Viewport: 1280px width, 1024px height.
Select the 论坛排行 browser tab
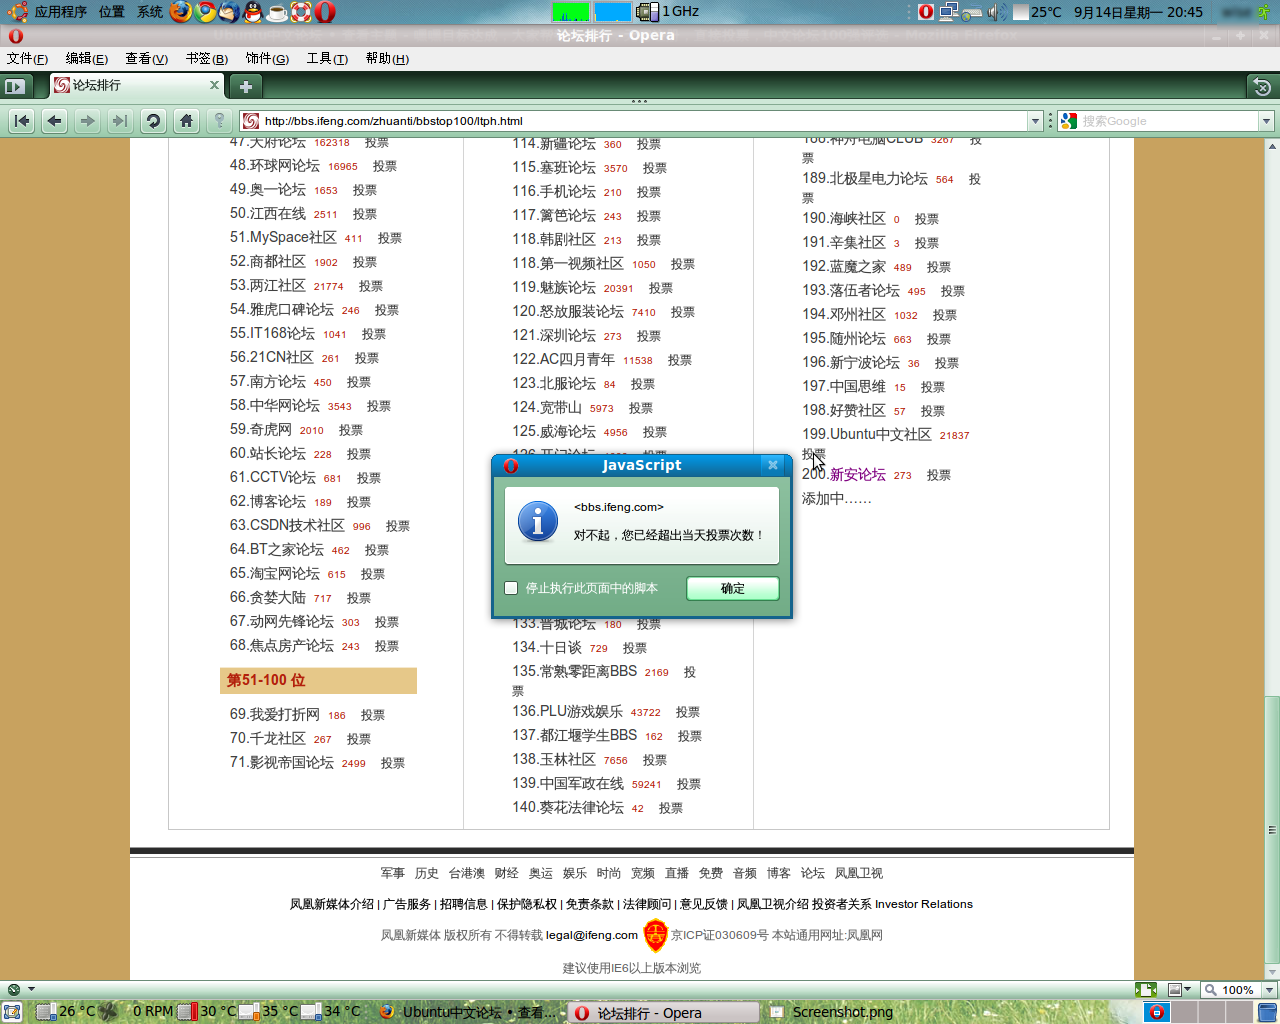point(137,86)
